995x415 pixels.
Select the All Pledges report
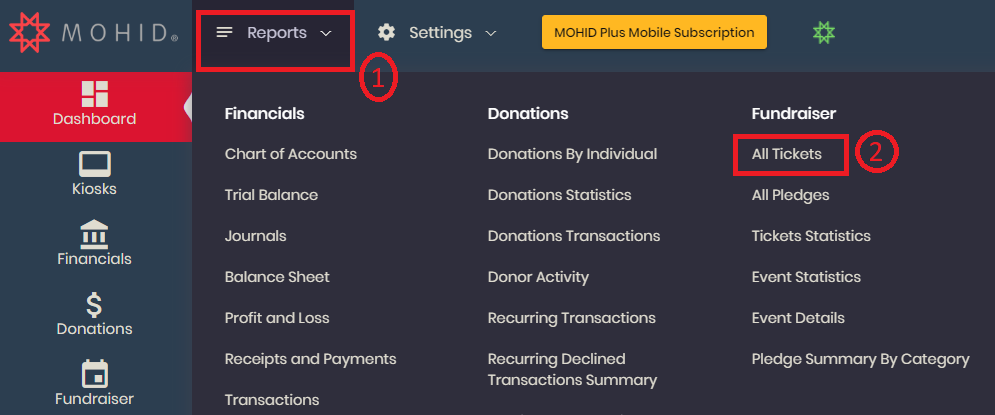(x=791, y=195)
